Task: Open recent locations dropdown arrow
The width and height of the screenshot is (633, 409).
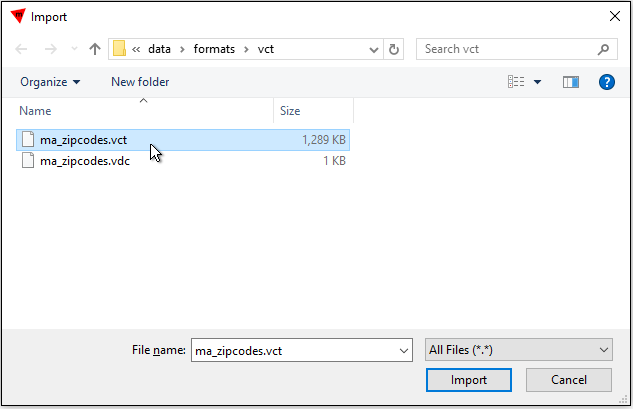Action: [x=73, y=49]
